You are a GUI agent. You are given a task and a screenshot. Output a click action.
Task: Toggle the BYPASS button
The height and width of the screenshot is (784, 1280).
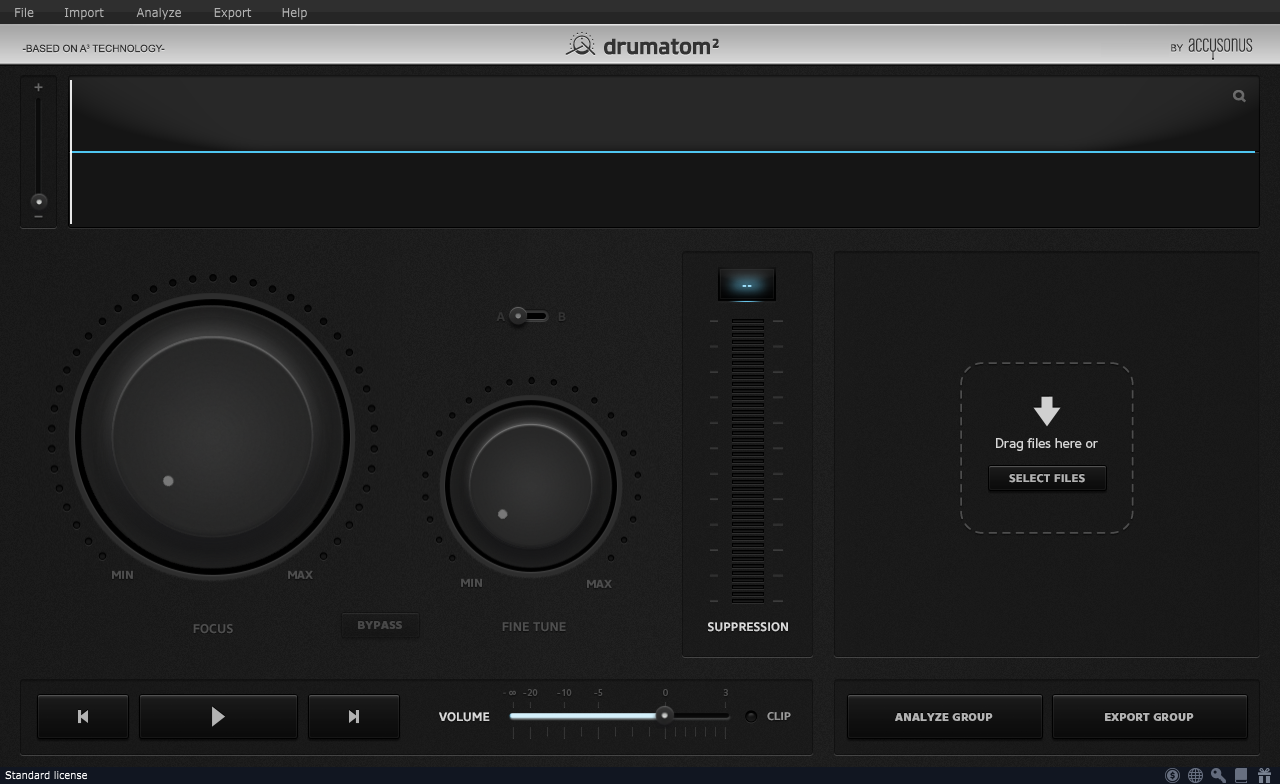(380, 625)
